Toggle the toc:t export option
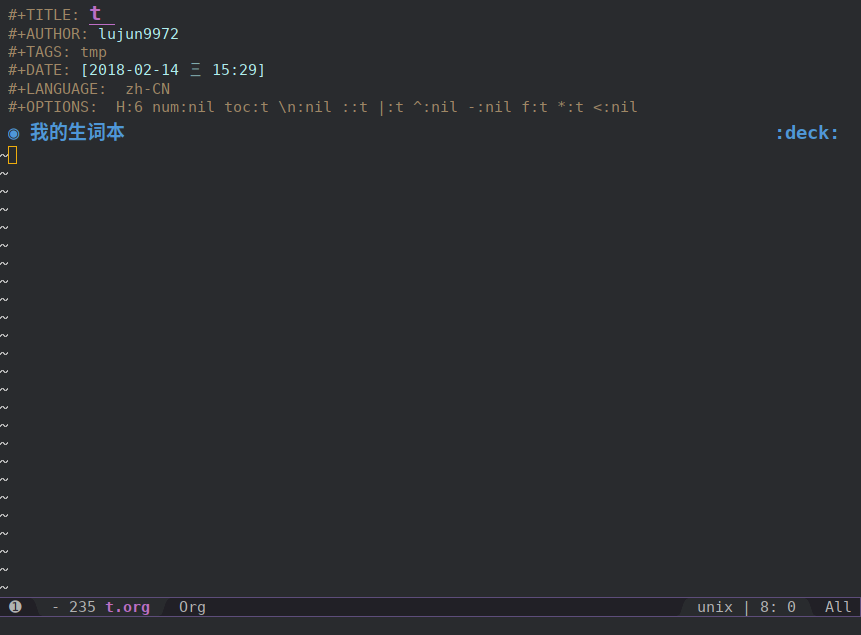This screenshot has height=635, width=861. pyautogui.click(x=246, y=106)
